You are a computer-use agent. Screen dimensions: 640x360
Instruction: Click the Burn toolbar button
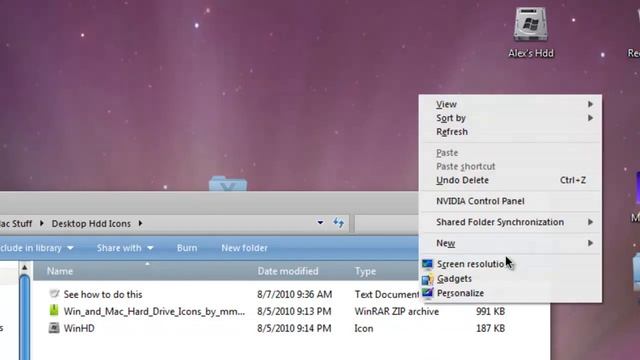187,248
